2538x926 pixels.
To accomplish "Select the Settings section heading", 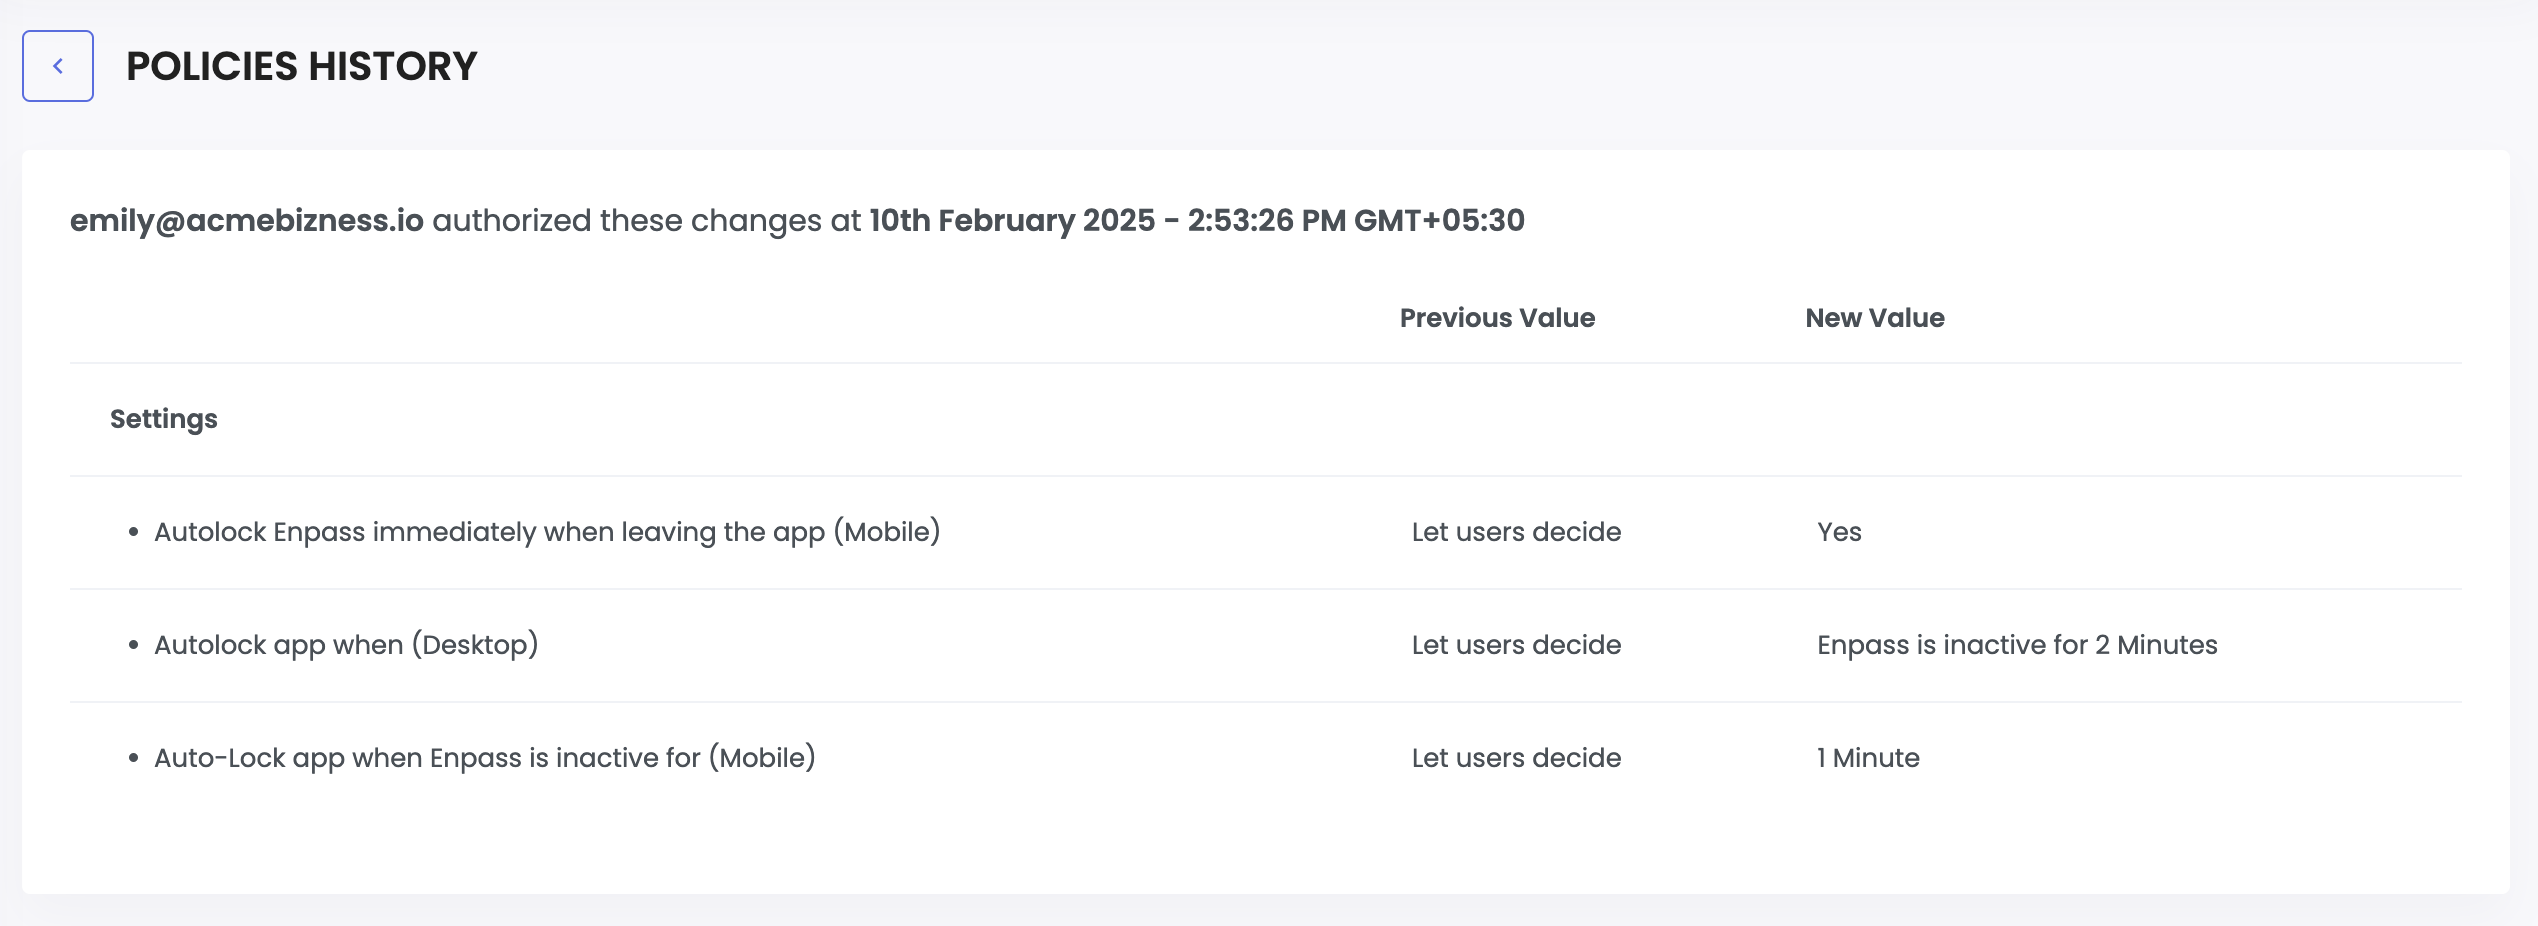I will point(163,419).
